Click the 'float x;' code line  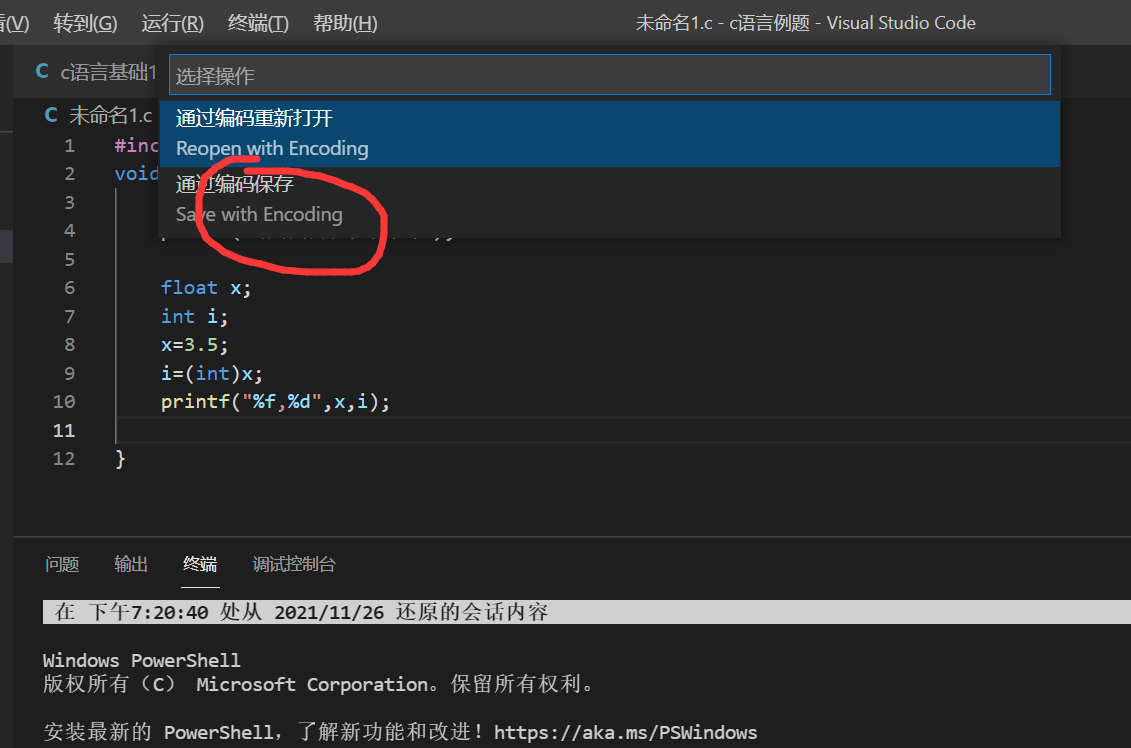point(206,288)
